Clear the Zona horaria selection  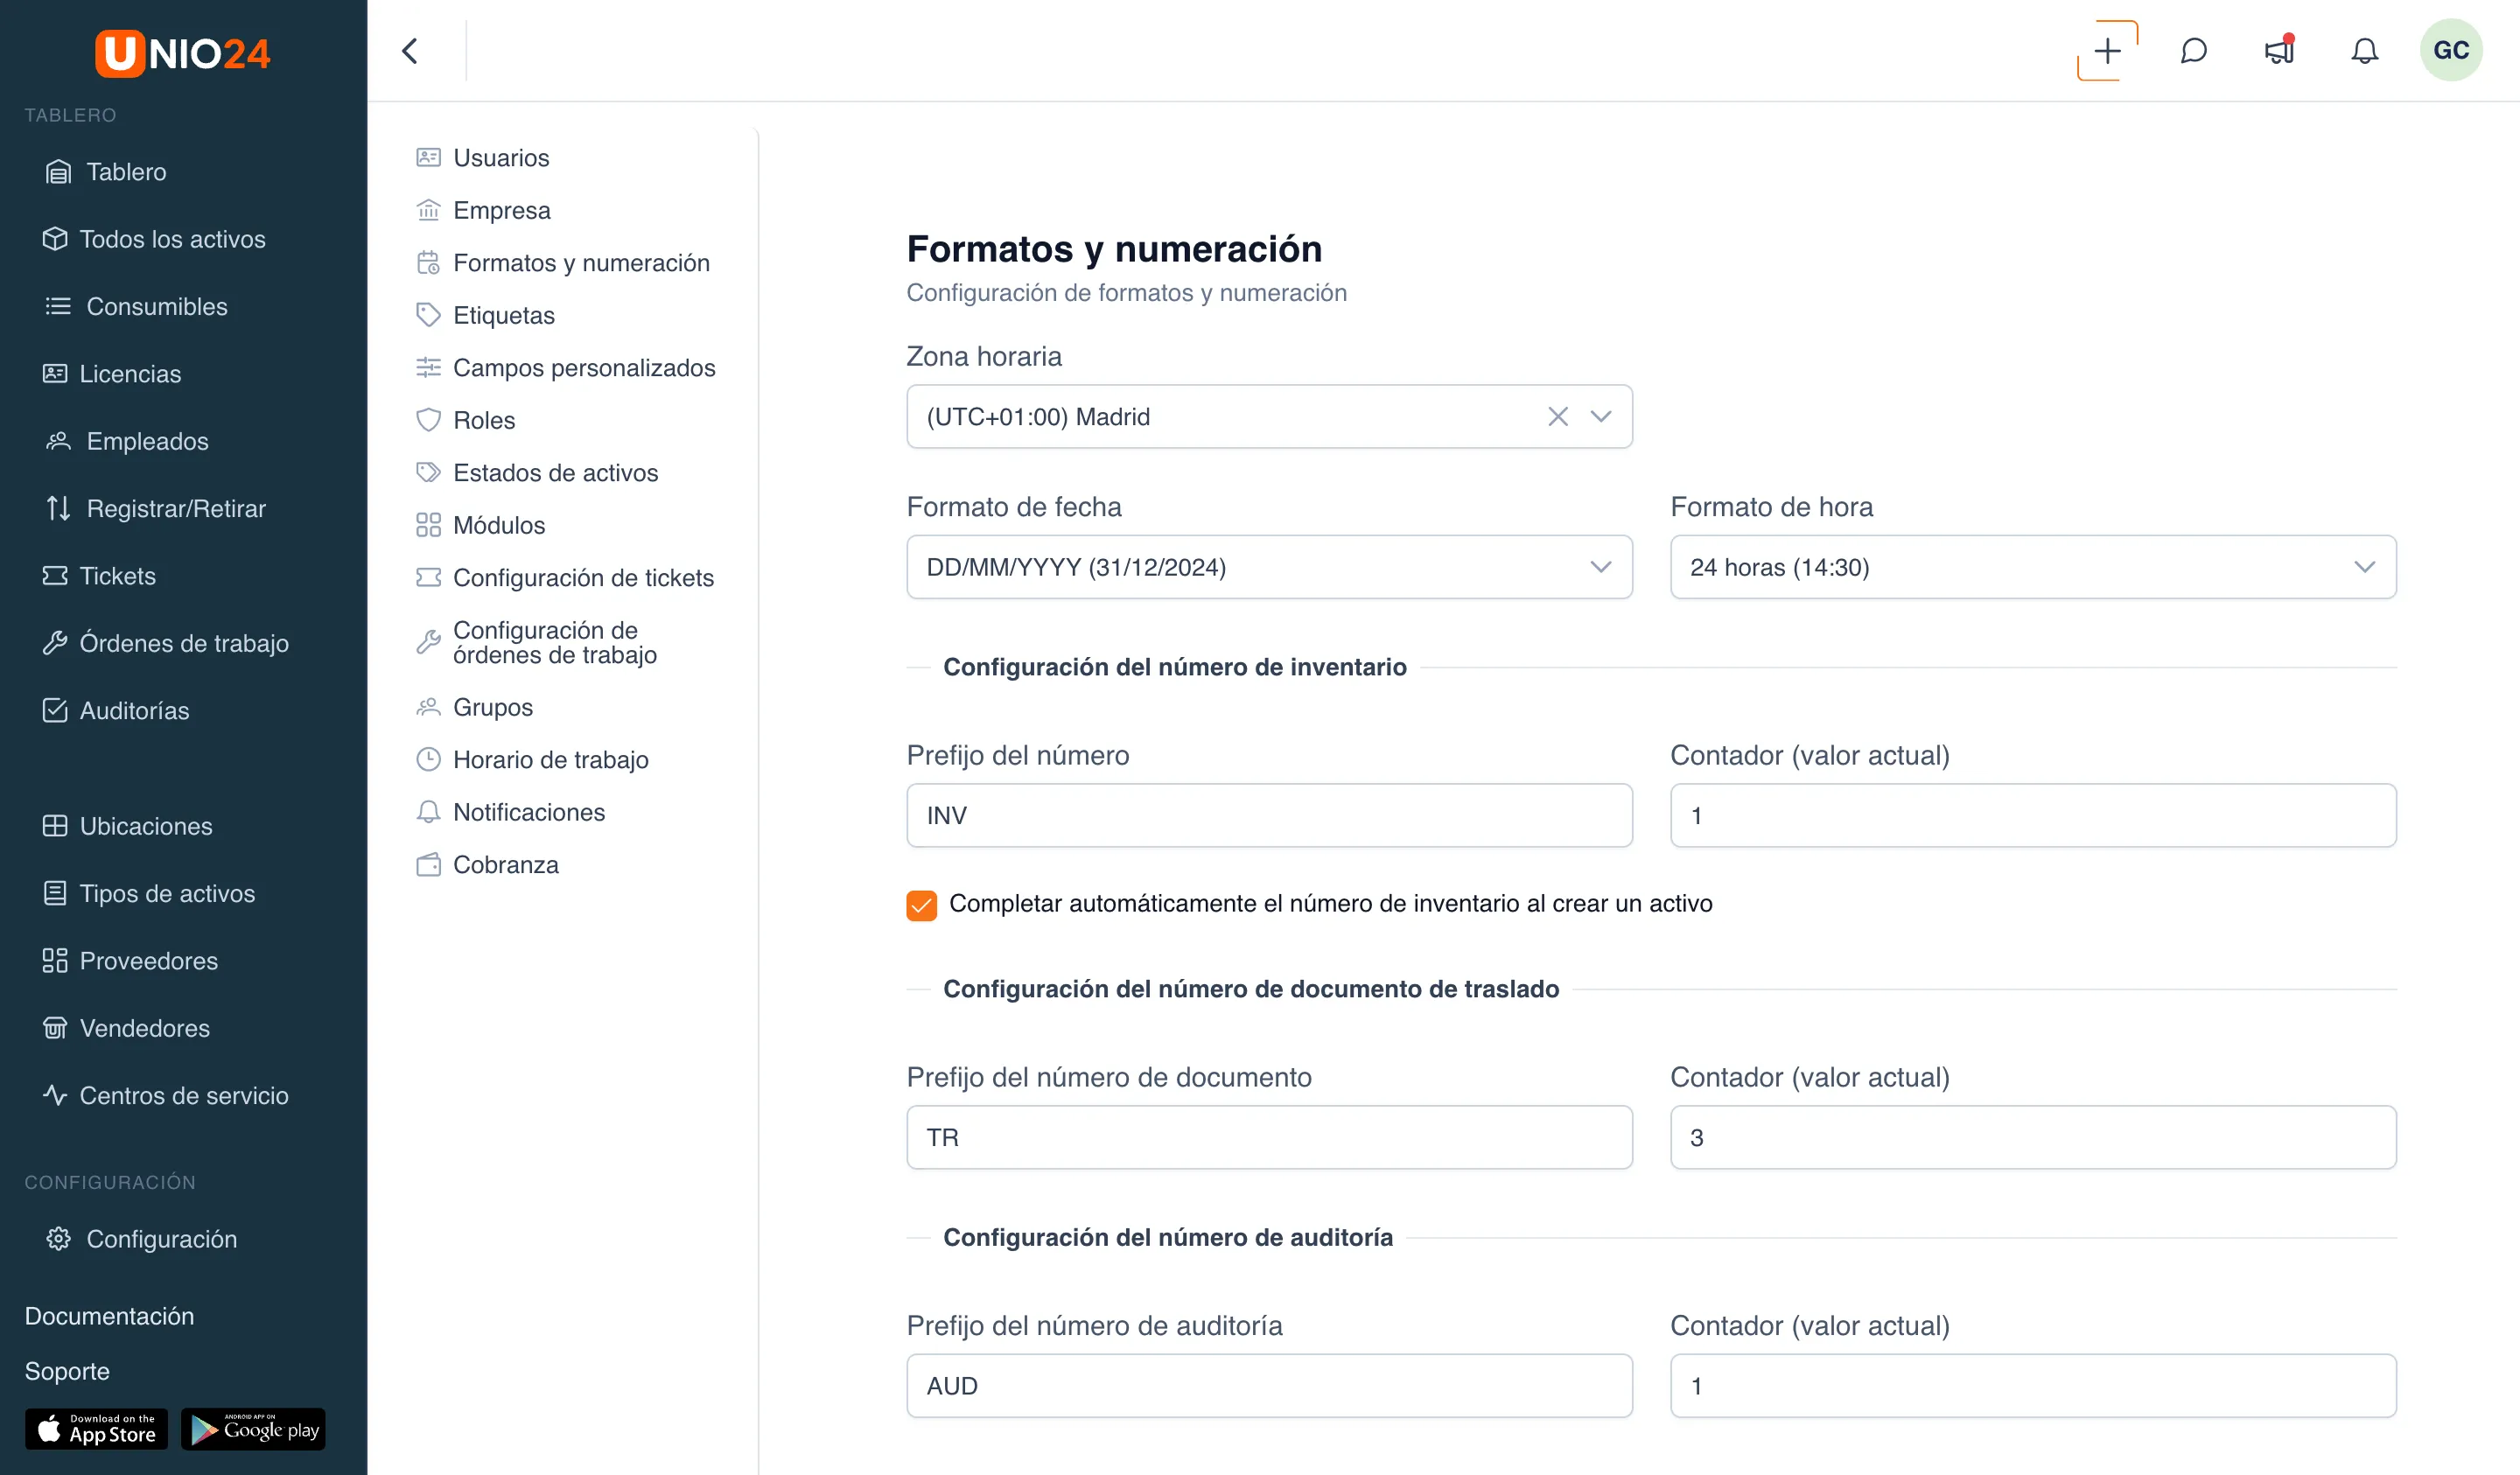click(x=1557, y=416)
